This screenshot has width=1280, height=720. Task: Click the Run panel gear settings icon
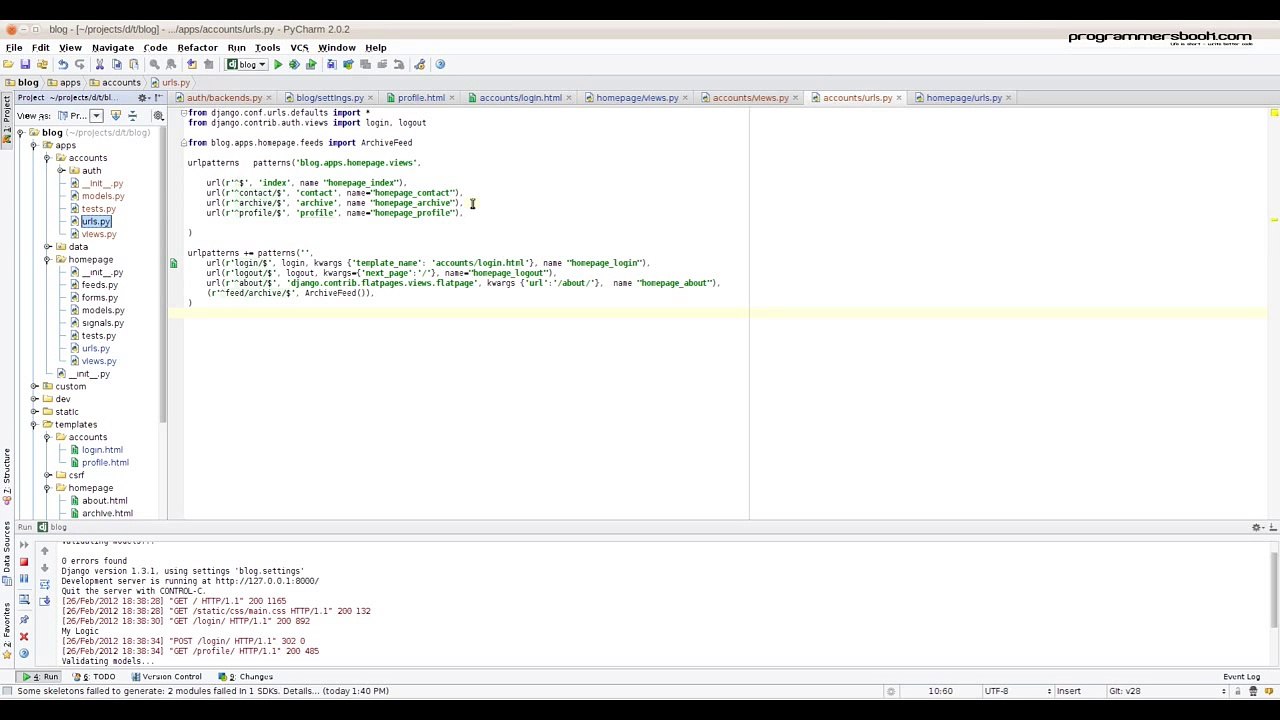[x=1257, y=527]
